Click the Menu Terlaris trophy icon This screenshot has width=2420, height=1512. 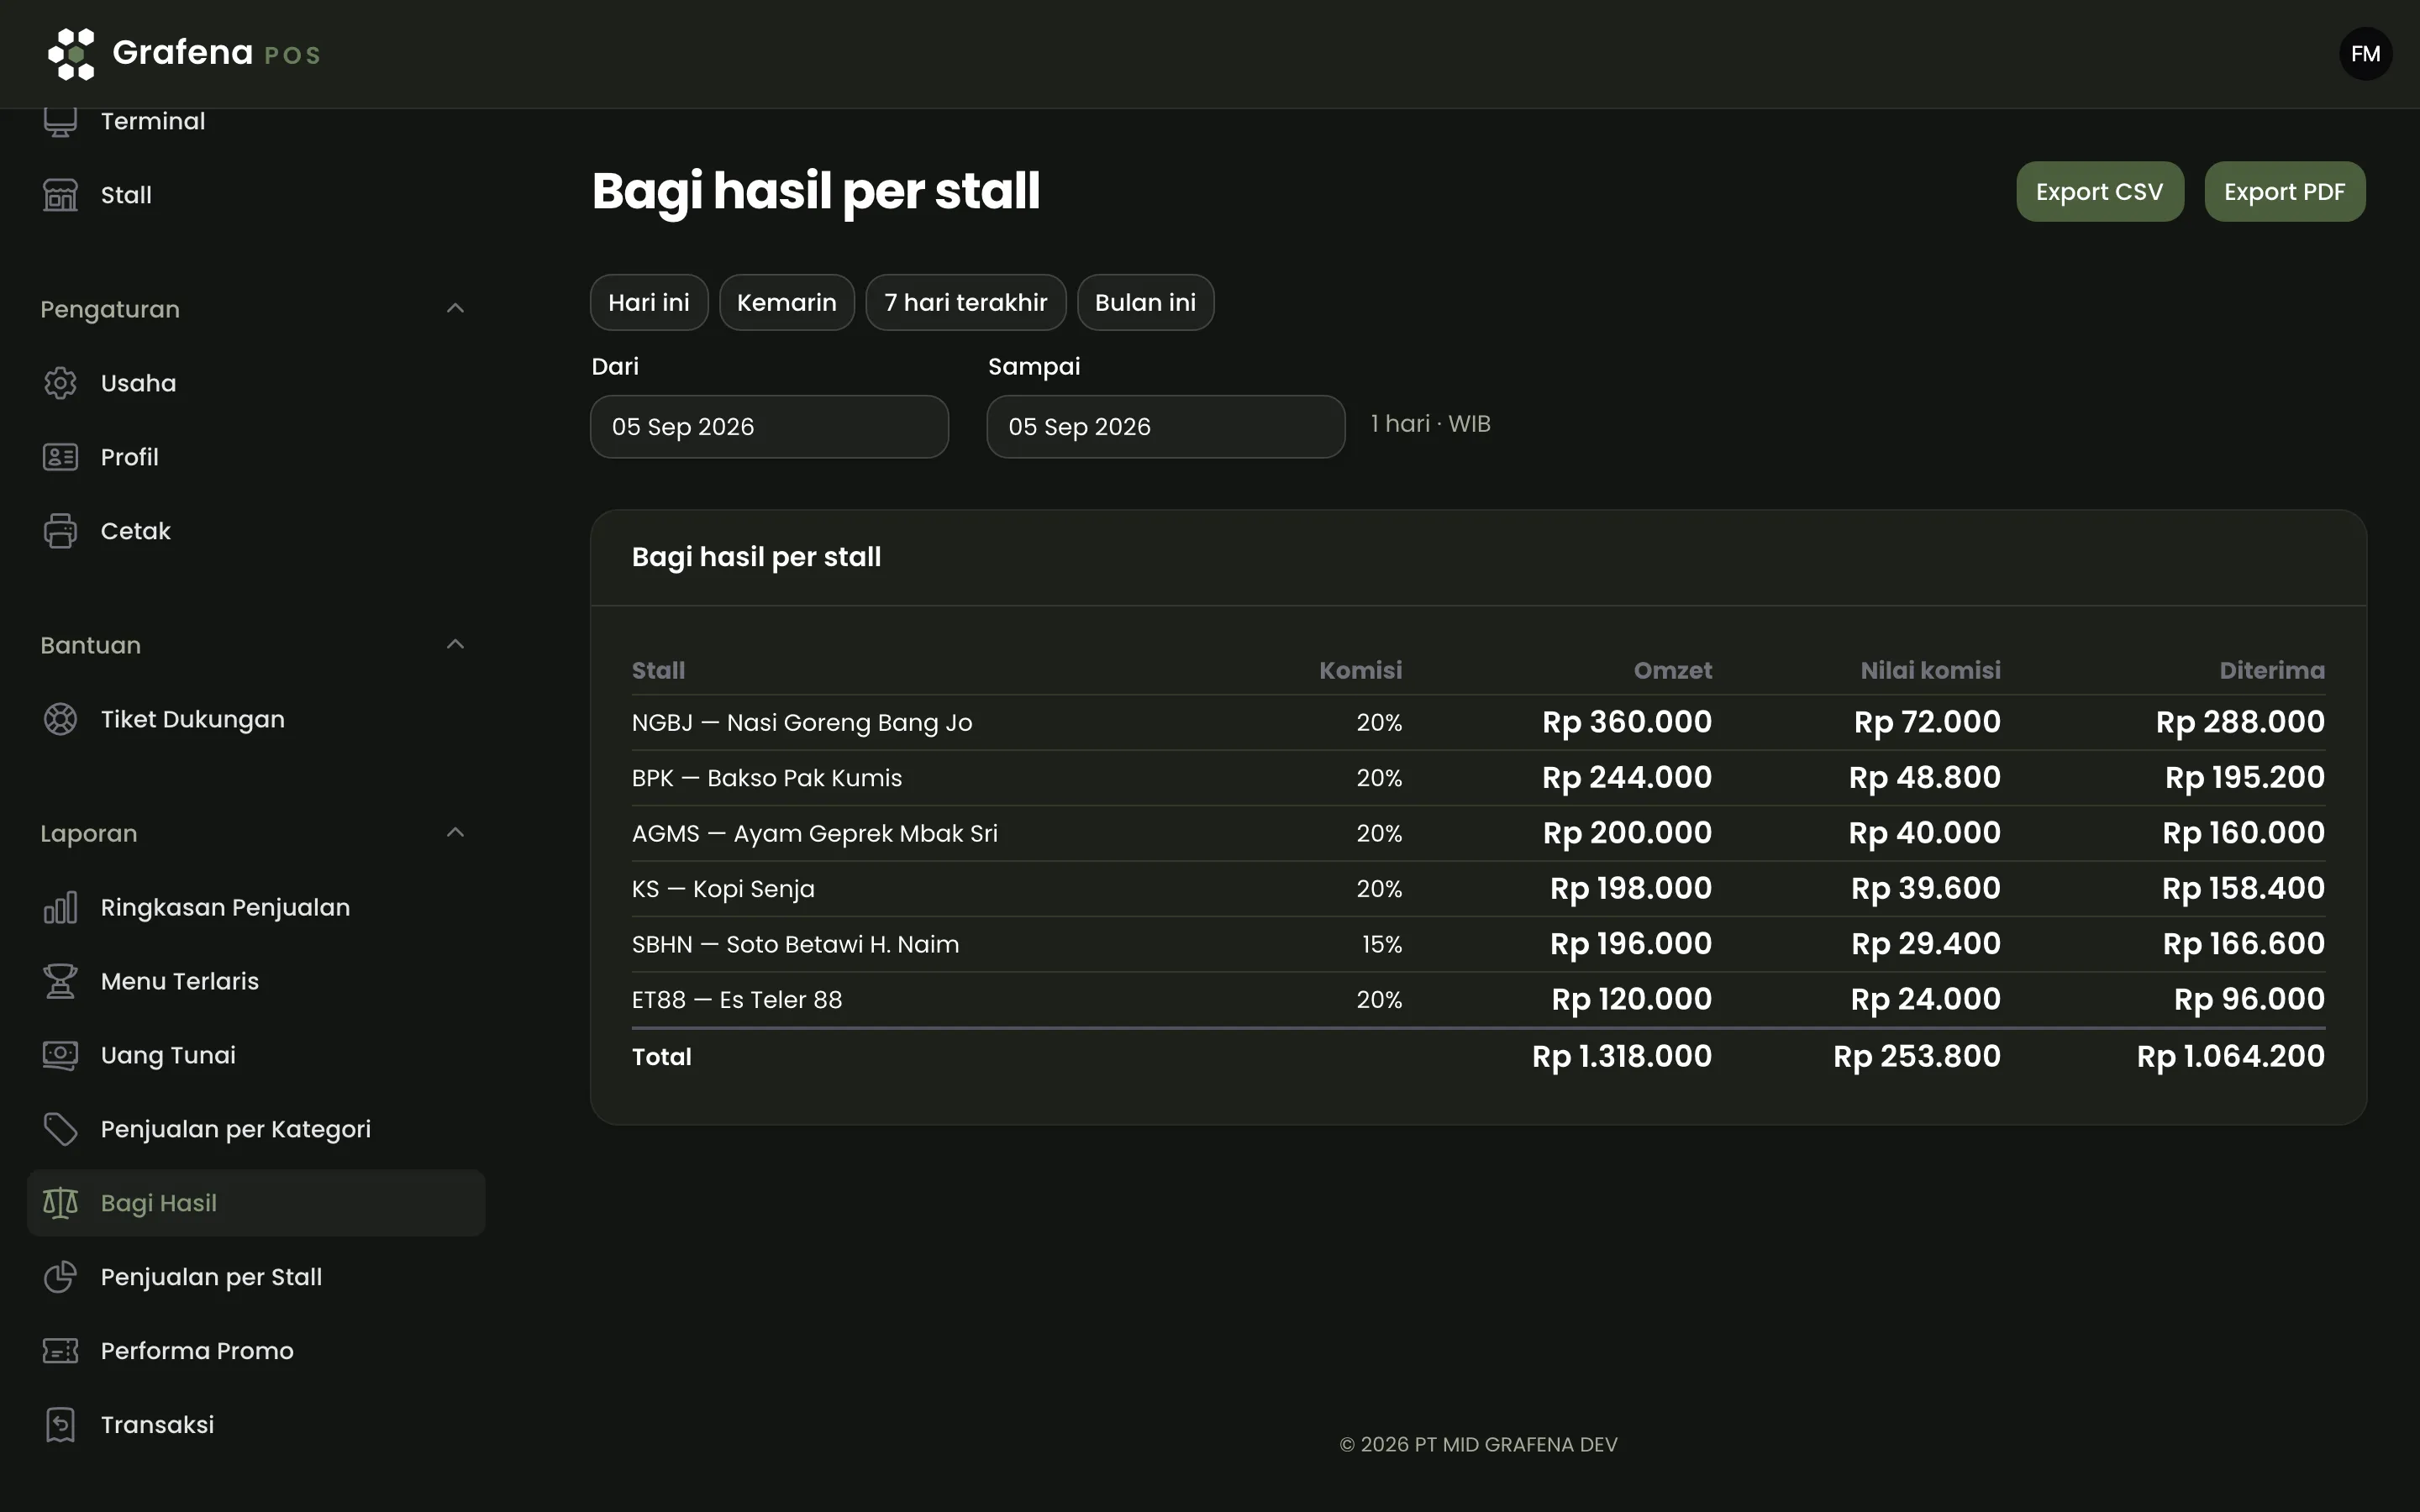click(x=60, y=981)
